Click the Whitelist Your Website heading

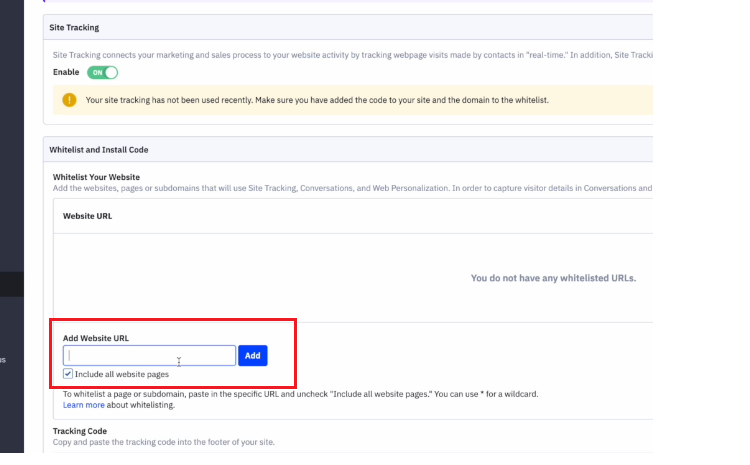(x=96, y=177)
